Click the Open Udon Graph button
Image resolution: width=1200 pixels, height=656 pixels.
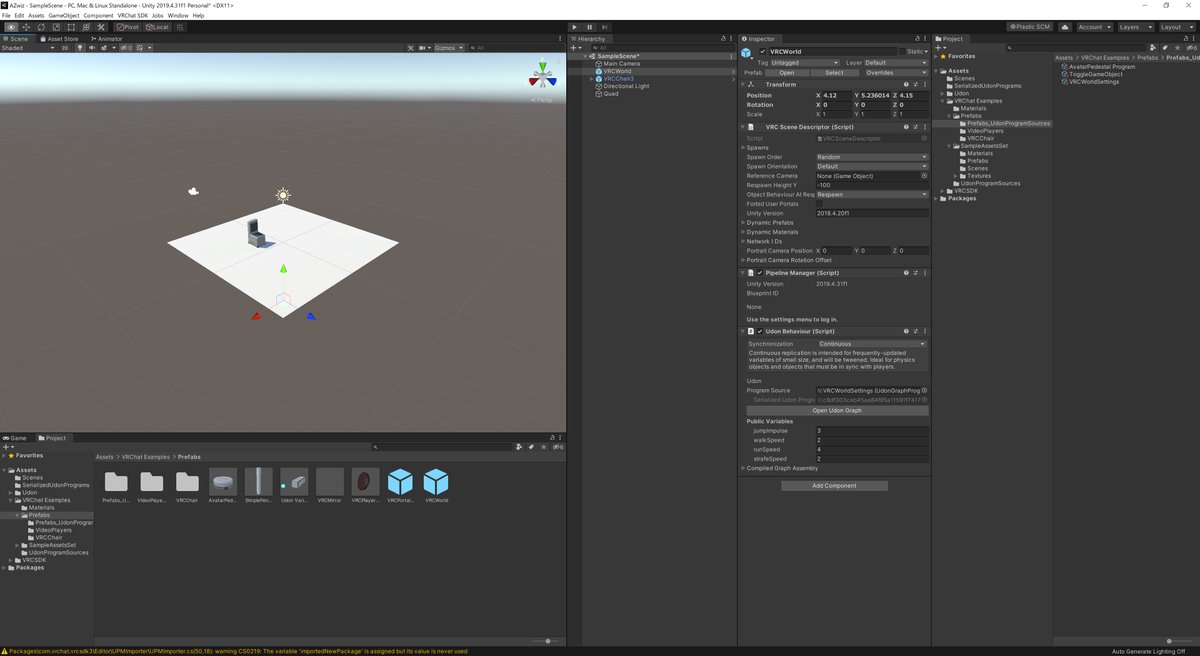pyautogui.click(x=837, y=410)
